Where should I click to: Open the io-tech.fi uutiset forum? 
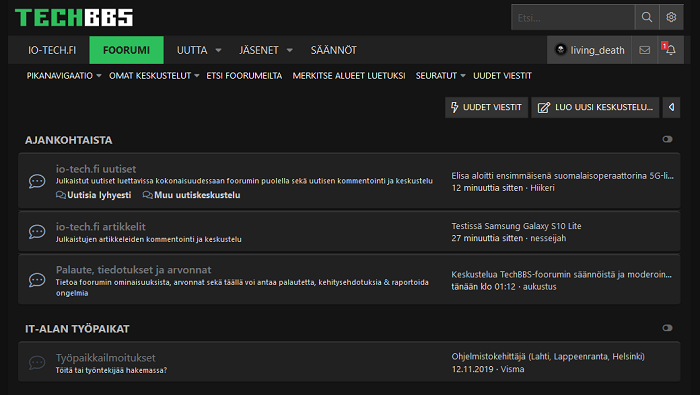click(96, 169)
